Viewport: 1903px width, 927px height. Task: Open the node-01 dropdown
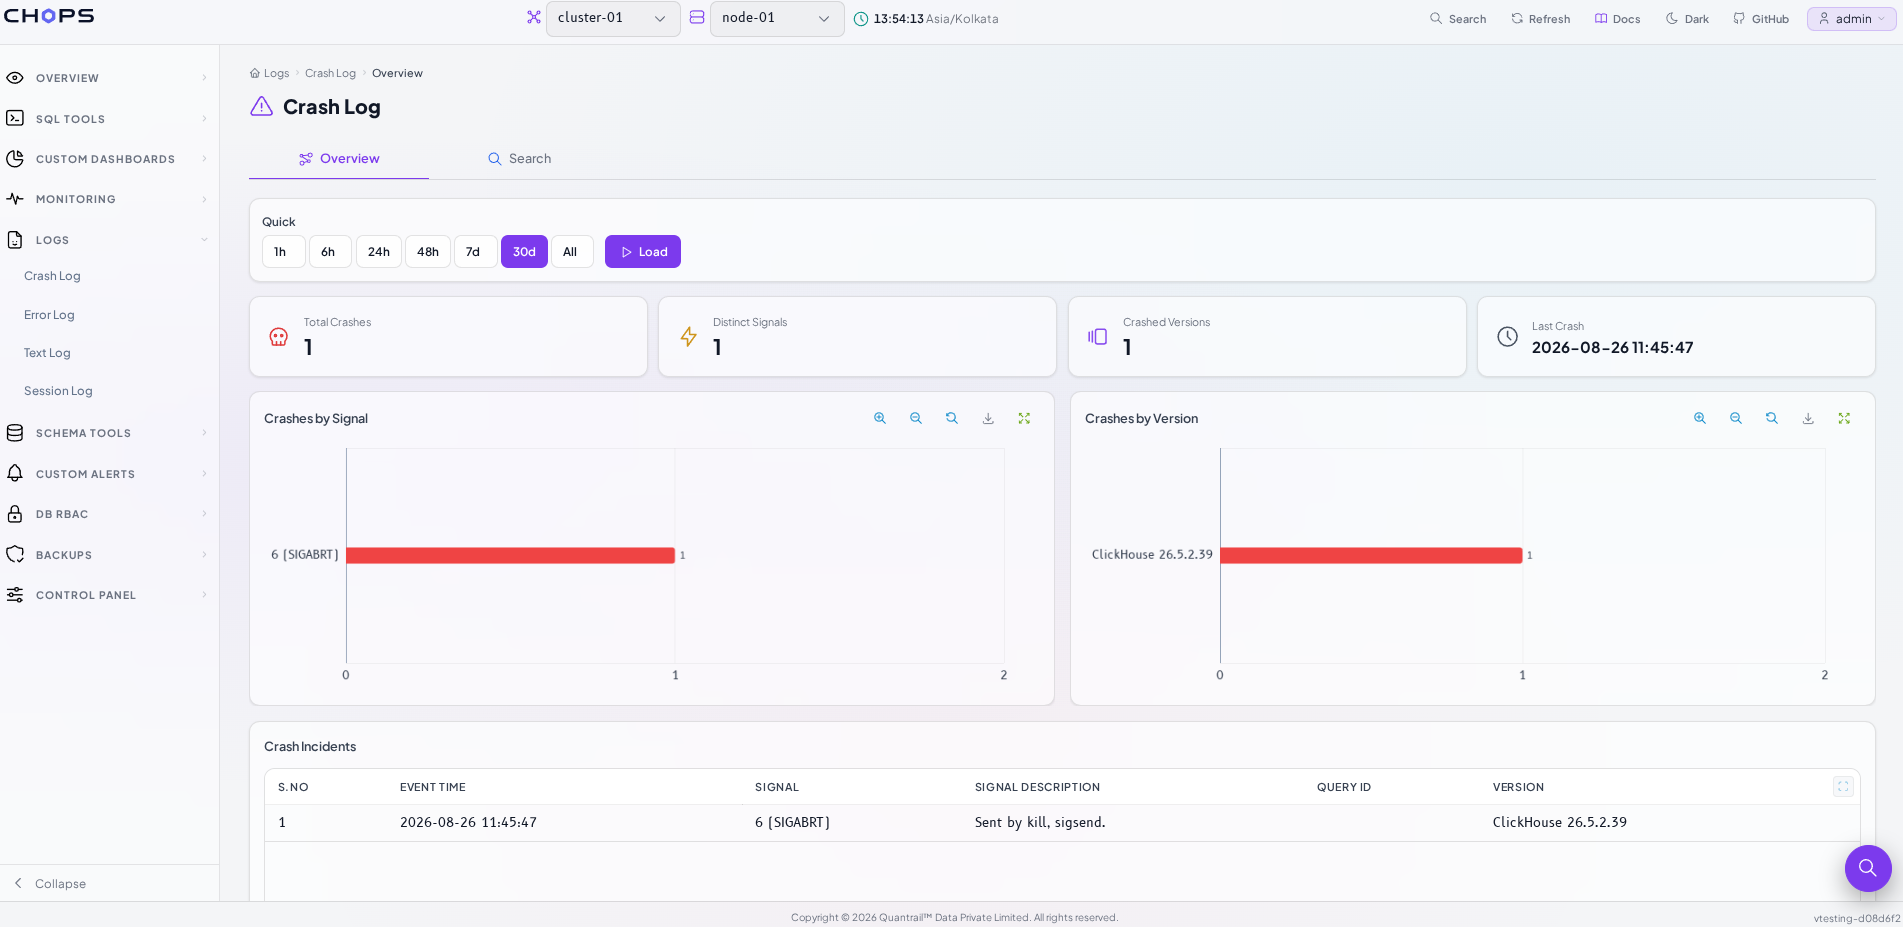coord(777,18)
